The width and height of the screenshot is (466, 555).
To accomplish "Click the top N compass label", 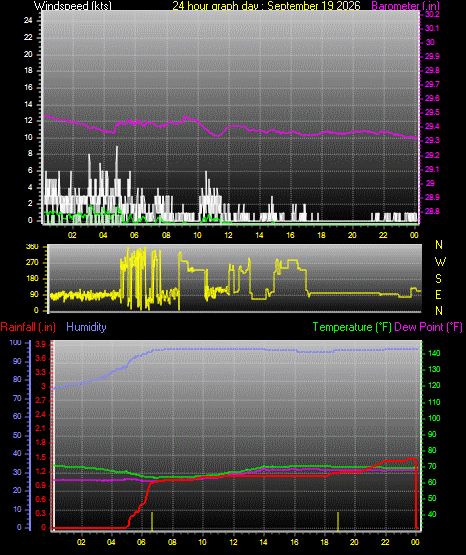I will pos(439,245).
